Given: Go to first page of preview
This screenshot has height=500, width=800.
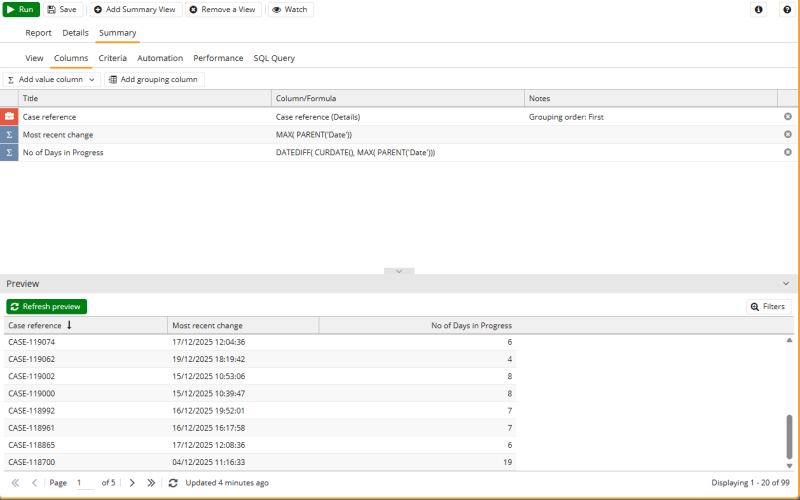Looking at the screenshot, I should [15, 483].
